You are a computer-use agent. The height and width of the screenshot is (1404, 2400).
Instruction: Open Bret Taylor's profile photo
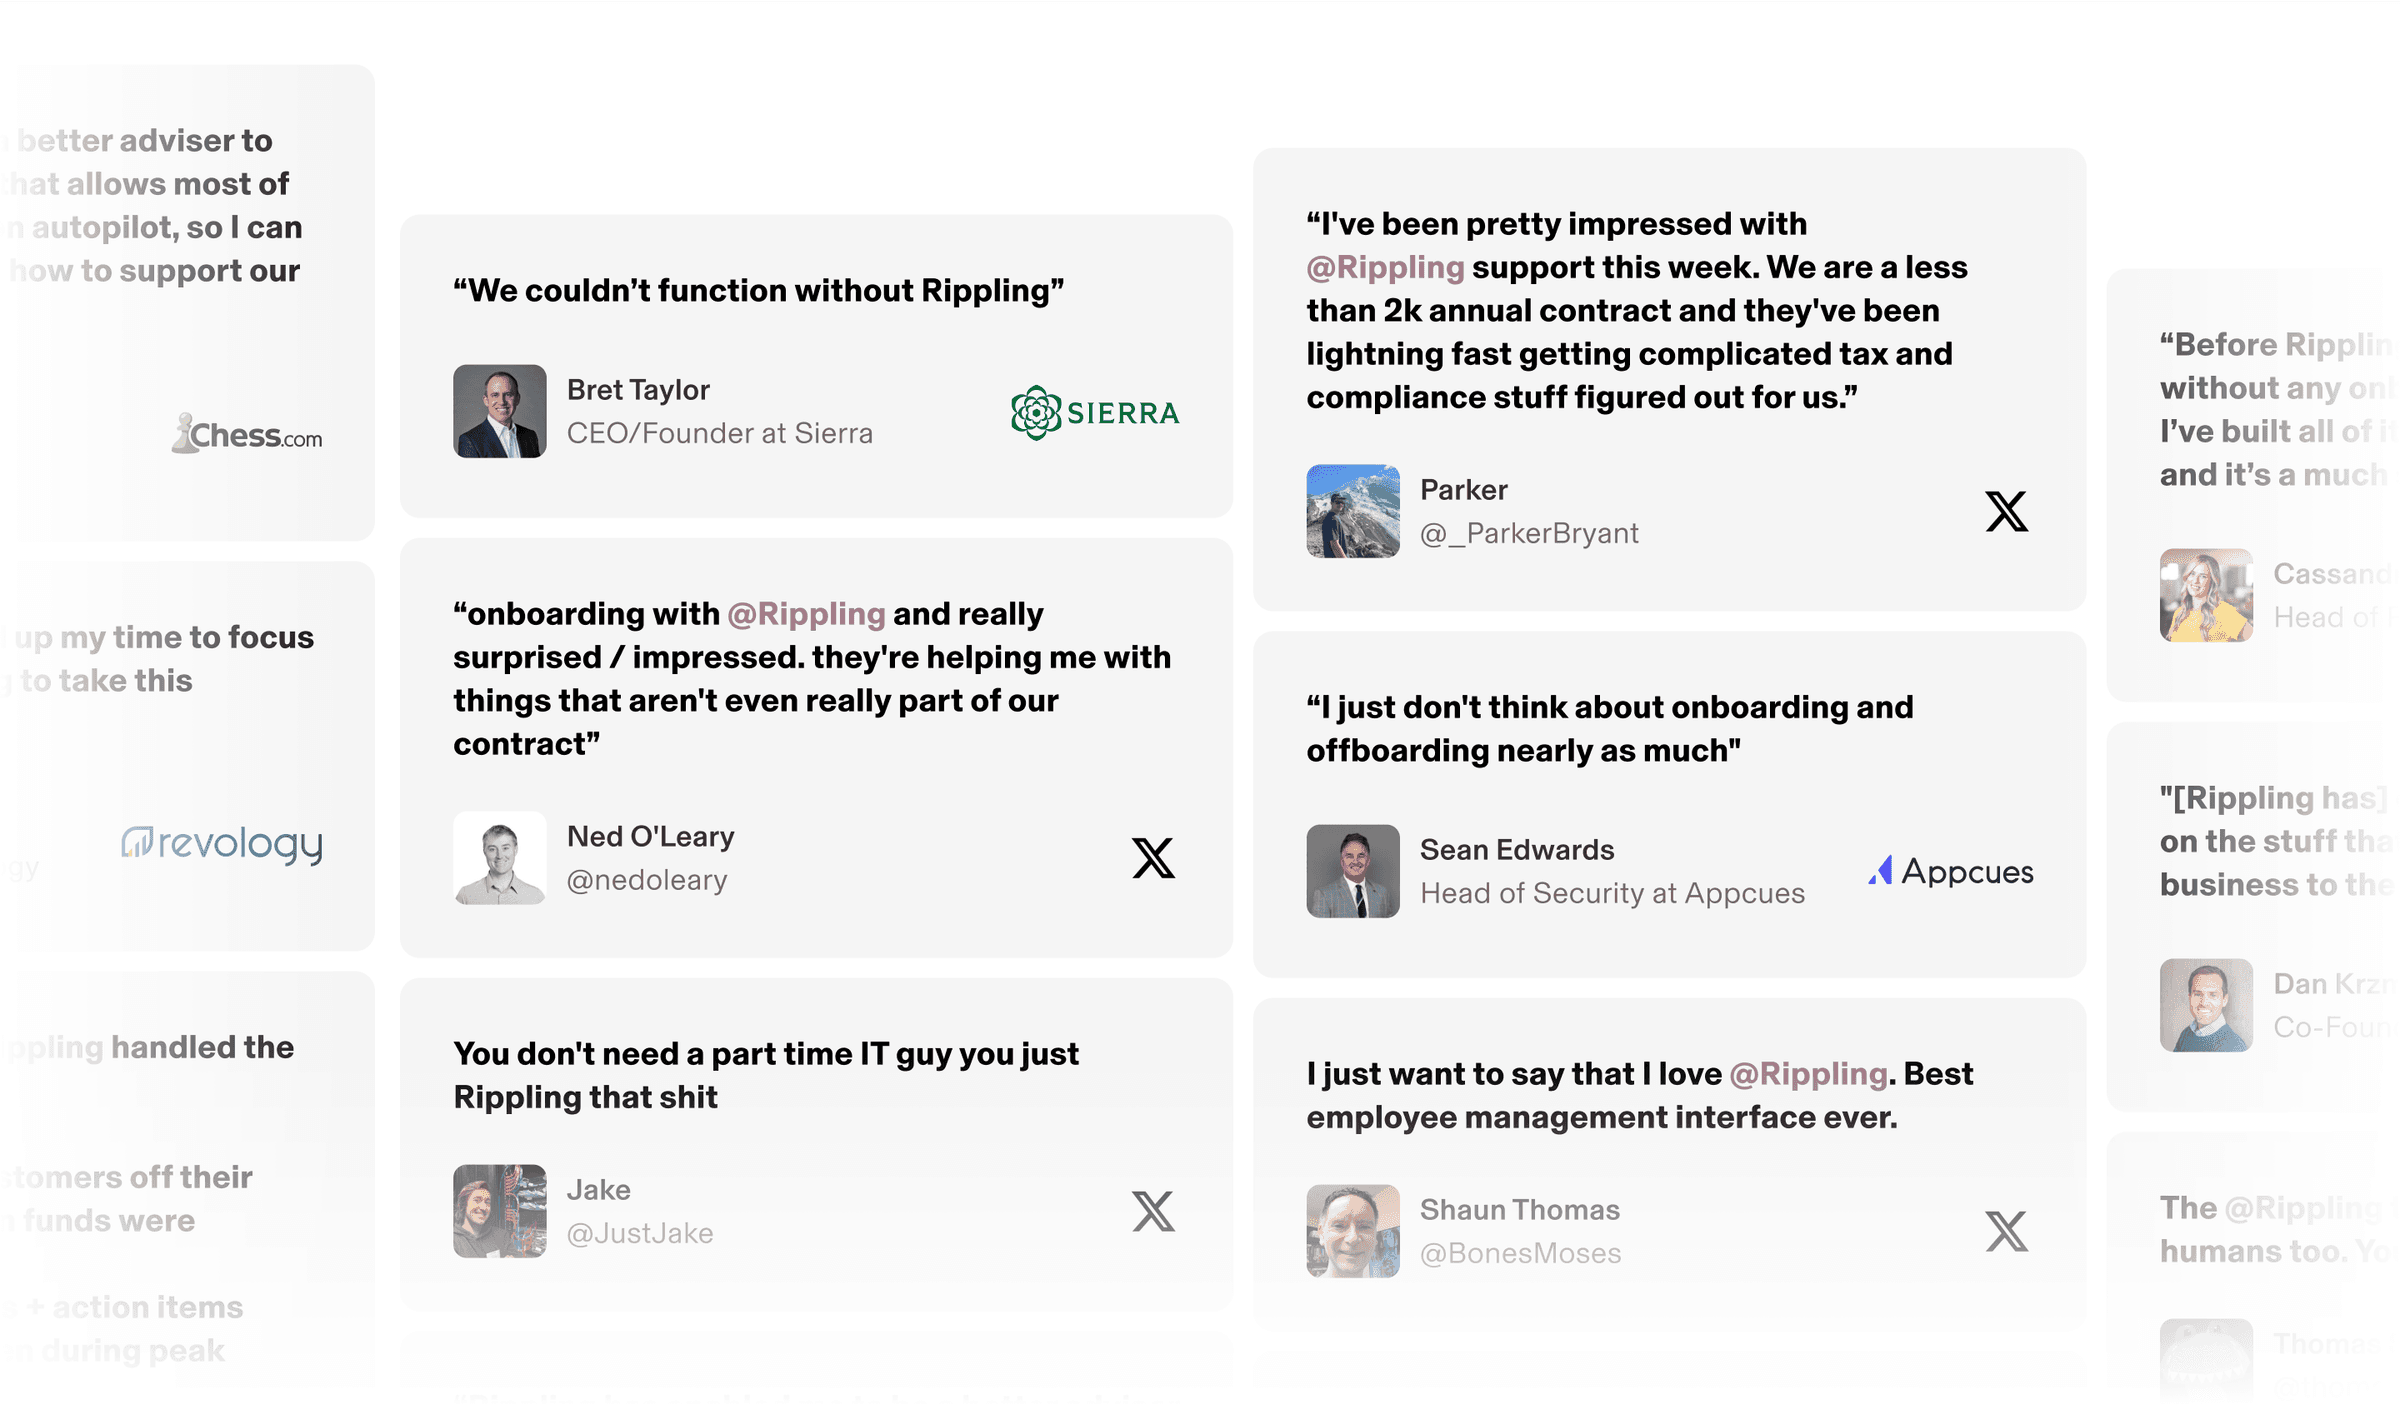pos(500,411)
